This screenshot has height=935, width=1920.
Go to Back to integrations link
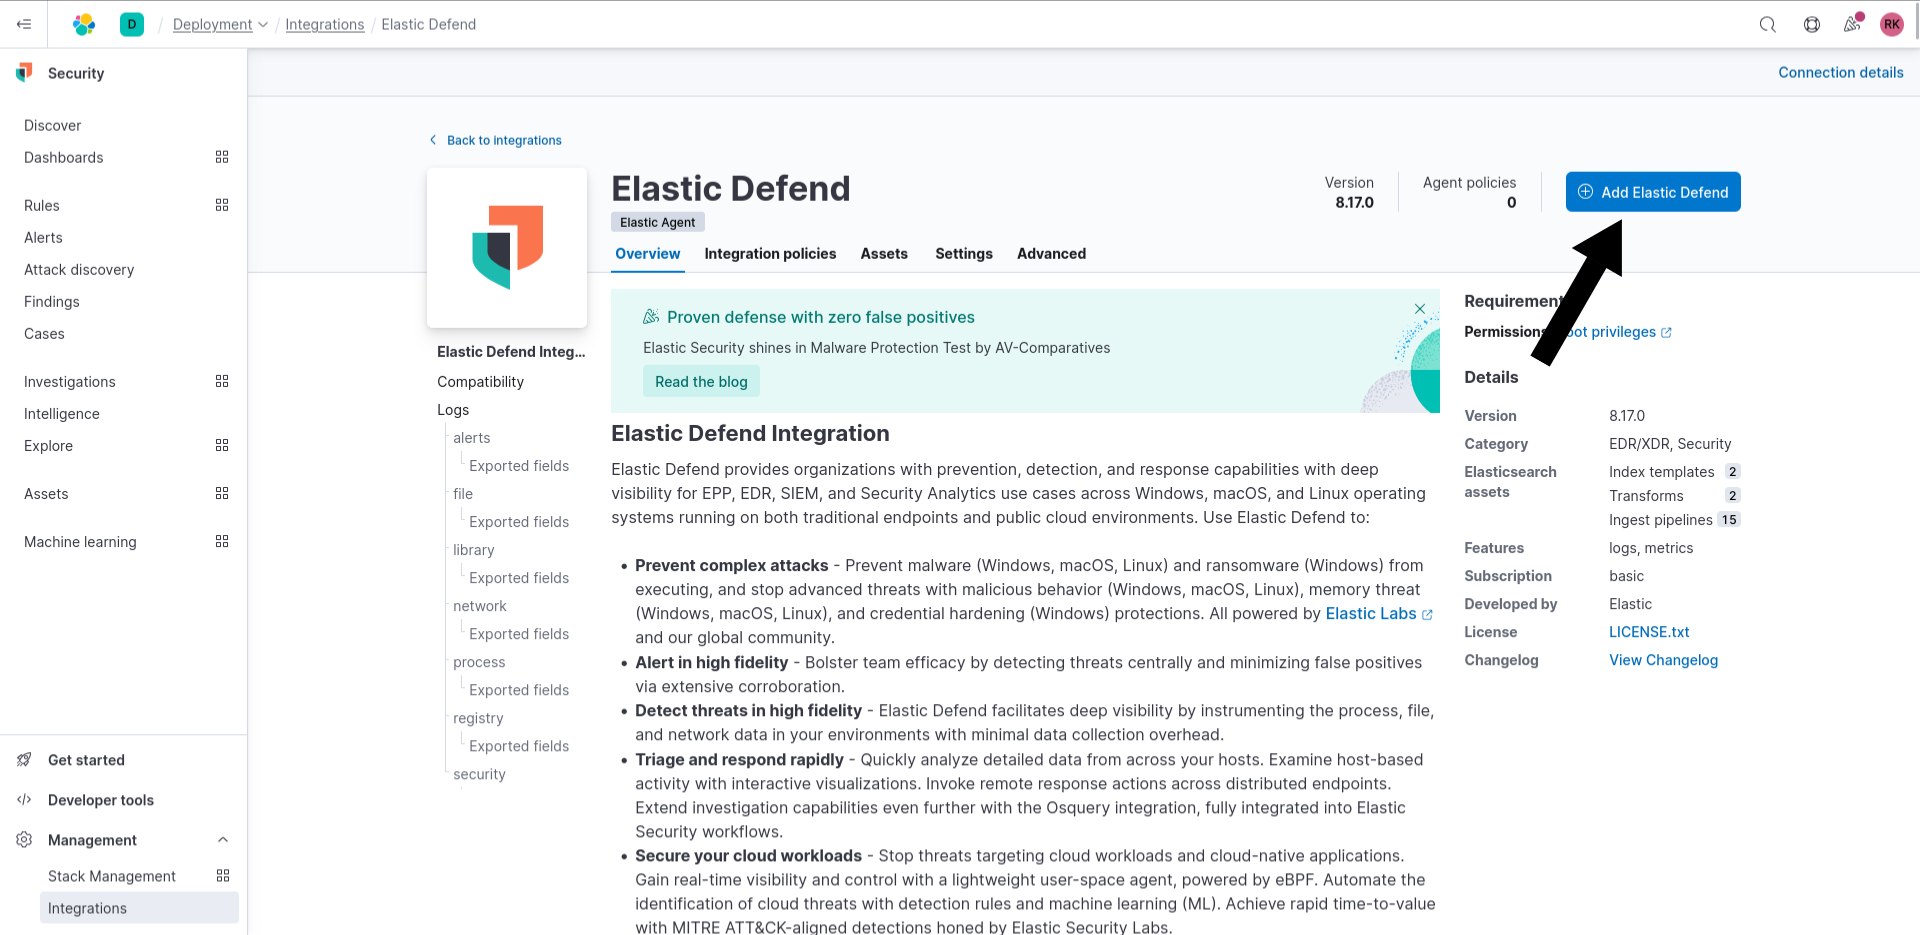[x=504, y=140]
